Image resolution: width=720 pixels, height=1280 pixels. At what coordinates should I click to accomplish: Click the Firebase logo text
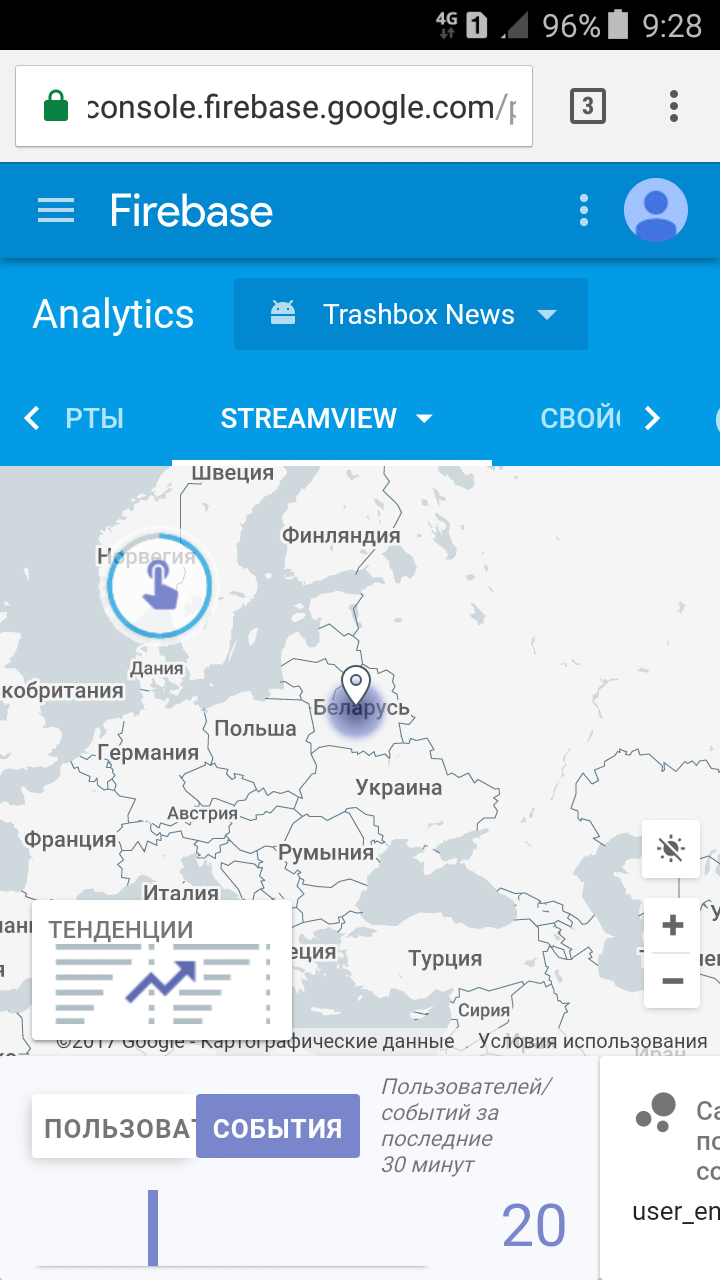[191, 211]
